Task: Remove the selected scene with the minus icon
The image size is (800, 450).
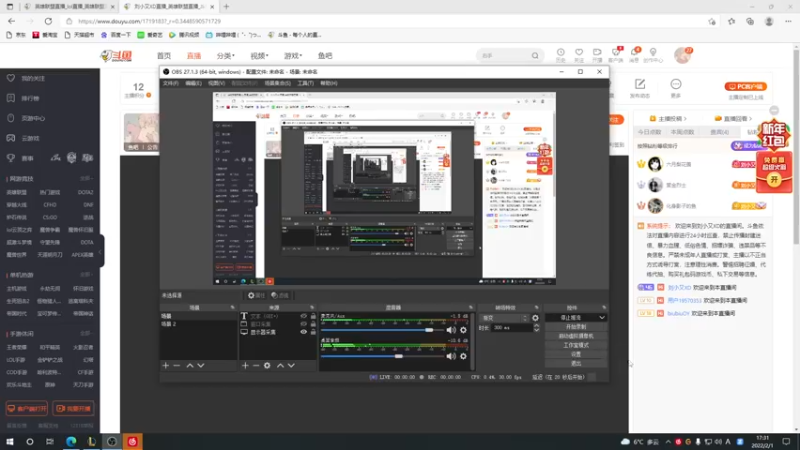Action: 177,365
